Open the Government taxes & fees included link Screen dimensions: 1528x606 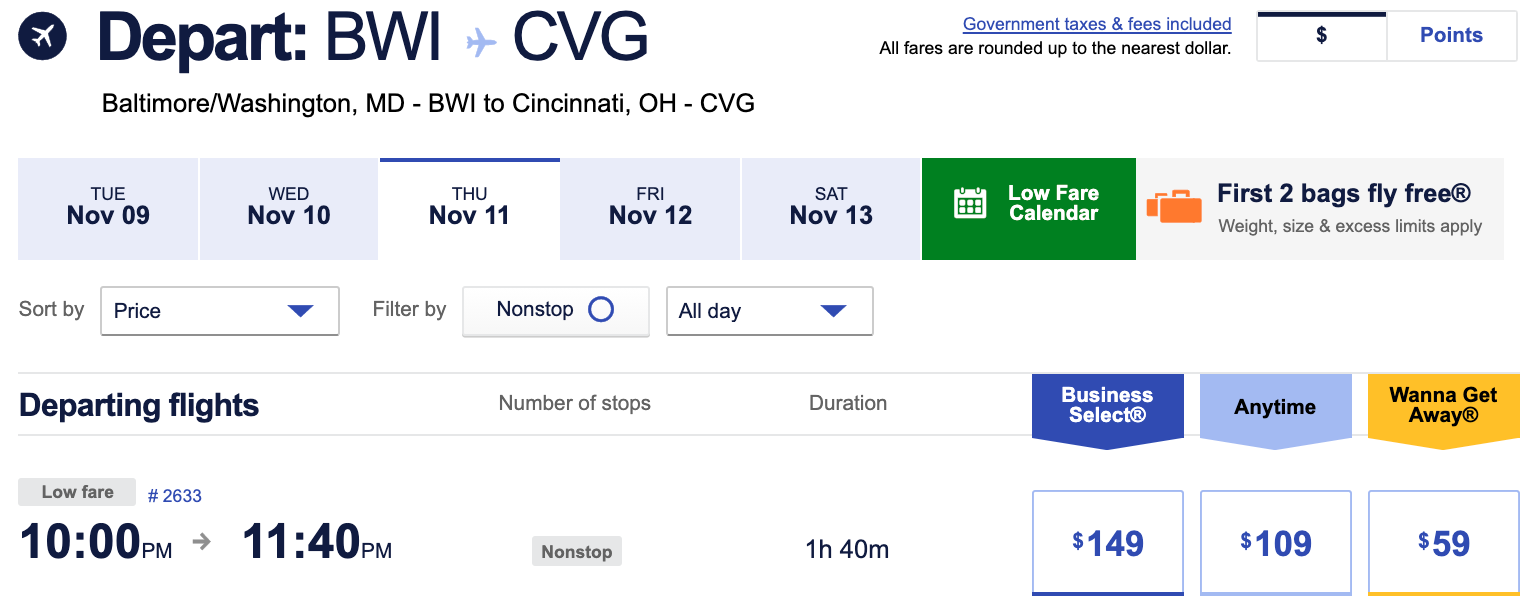1096,23
